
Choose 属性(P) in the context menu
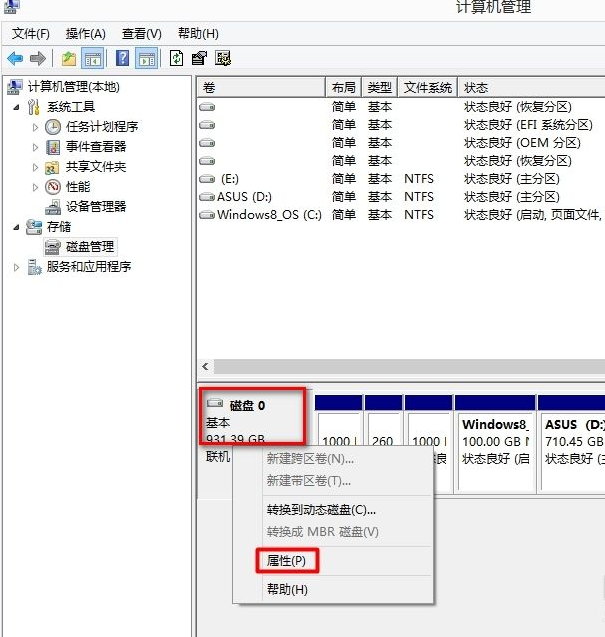[x=286, y=560]
